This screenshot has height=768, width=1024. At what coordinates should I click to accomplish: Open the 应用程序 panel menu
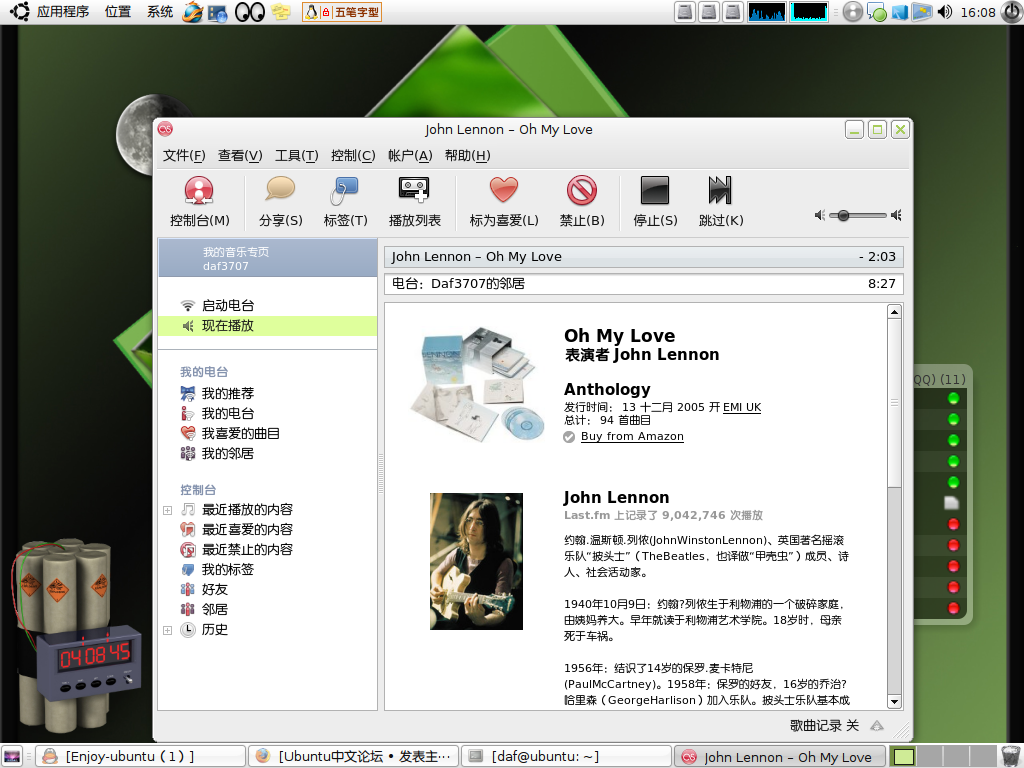(63, 12)
